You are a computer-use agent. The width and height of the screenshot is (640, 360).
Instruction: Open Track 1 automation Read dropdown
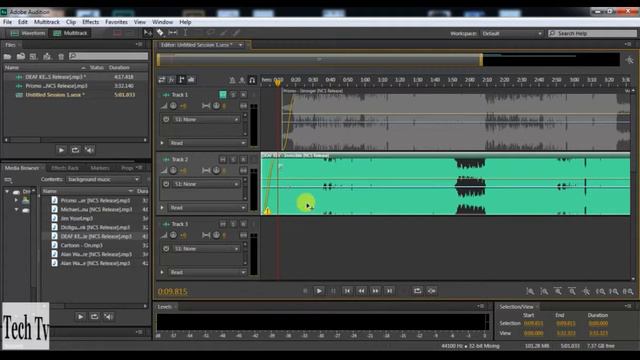[208, 143]
